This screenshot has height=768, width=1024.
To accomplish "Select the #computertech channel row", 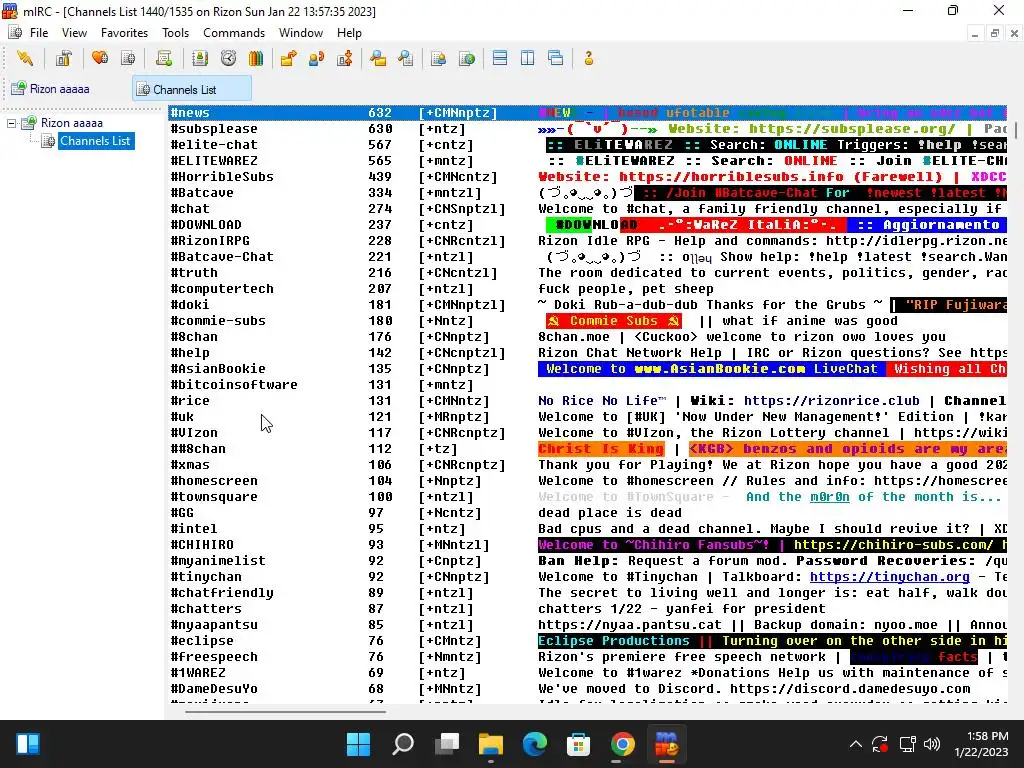I will (x=587, y=289).
